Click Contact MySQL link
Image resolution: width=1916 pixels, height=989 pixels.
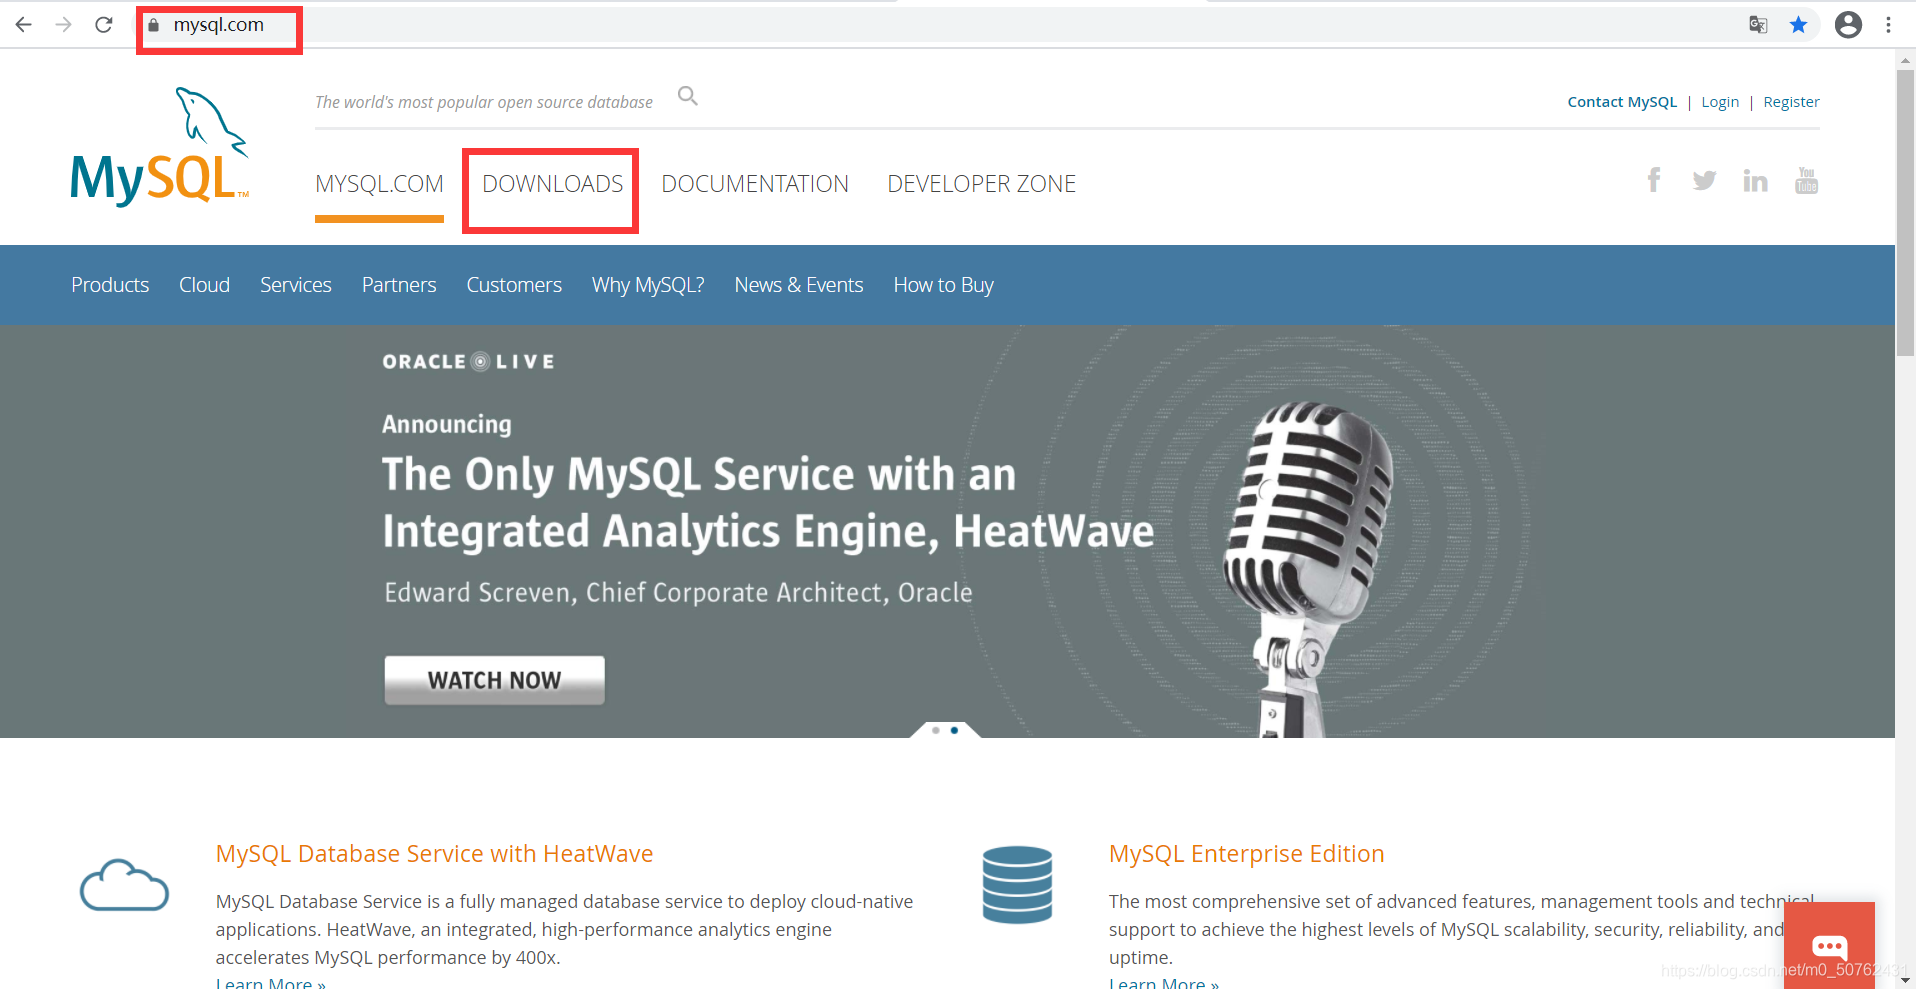pyautogui.click(x=1622, y=102)
